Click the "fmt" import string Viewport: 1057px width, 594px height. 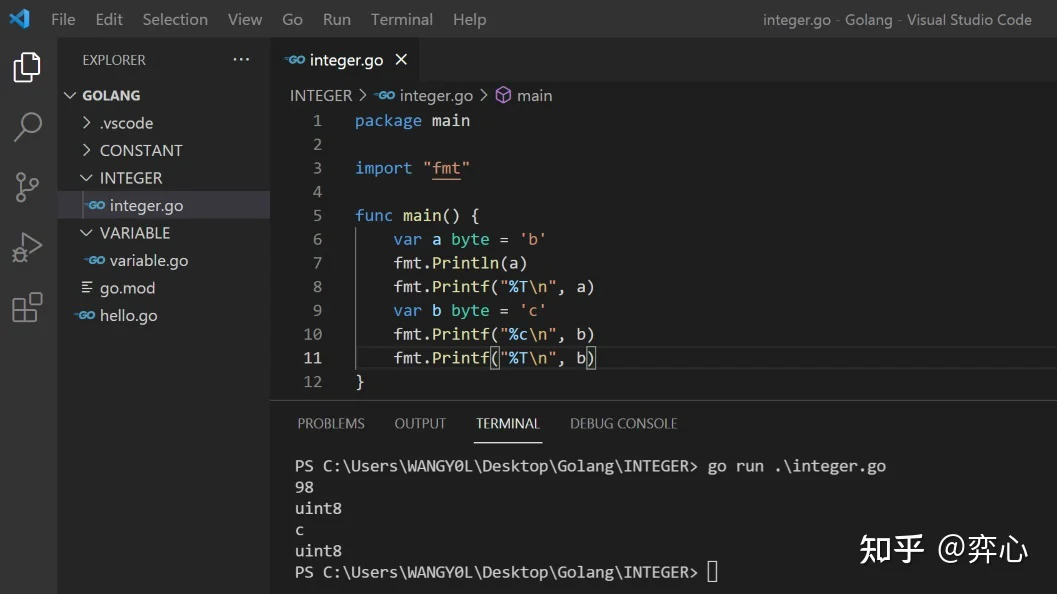tap(446, 168)
